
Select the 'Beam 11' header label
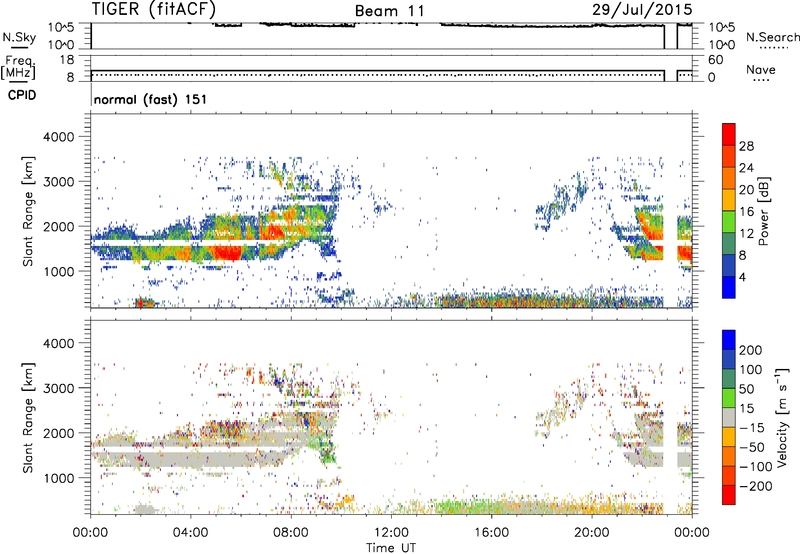pyautogui.click(x=389, y=11)
